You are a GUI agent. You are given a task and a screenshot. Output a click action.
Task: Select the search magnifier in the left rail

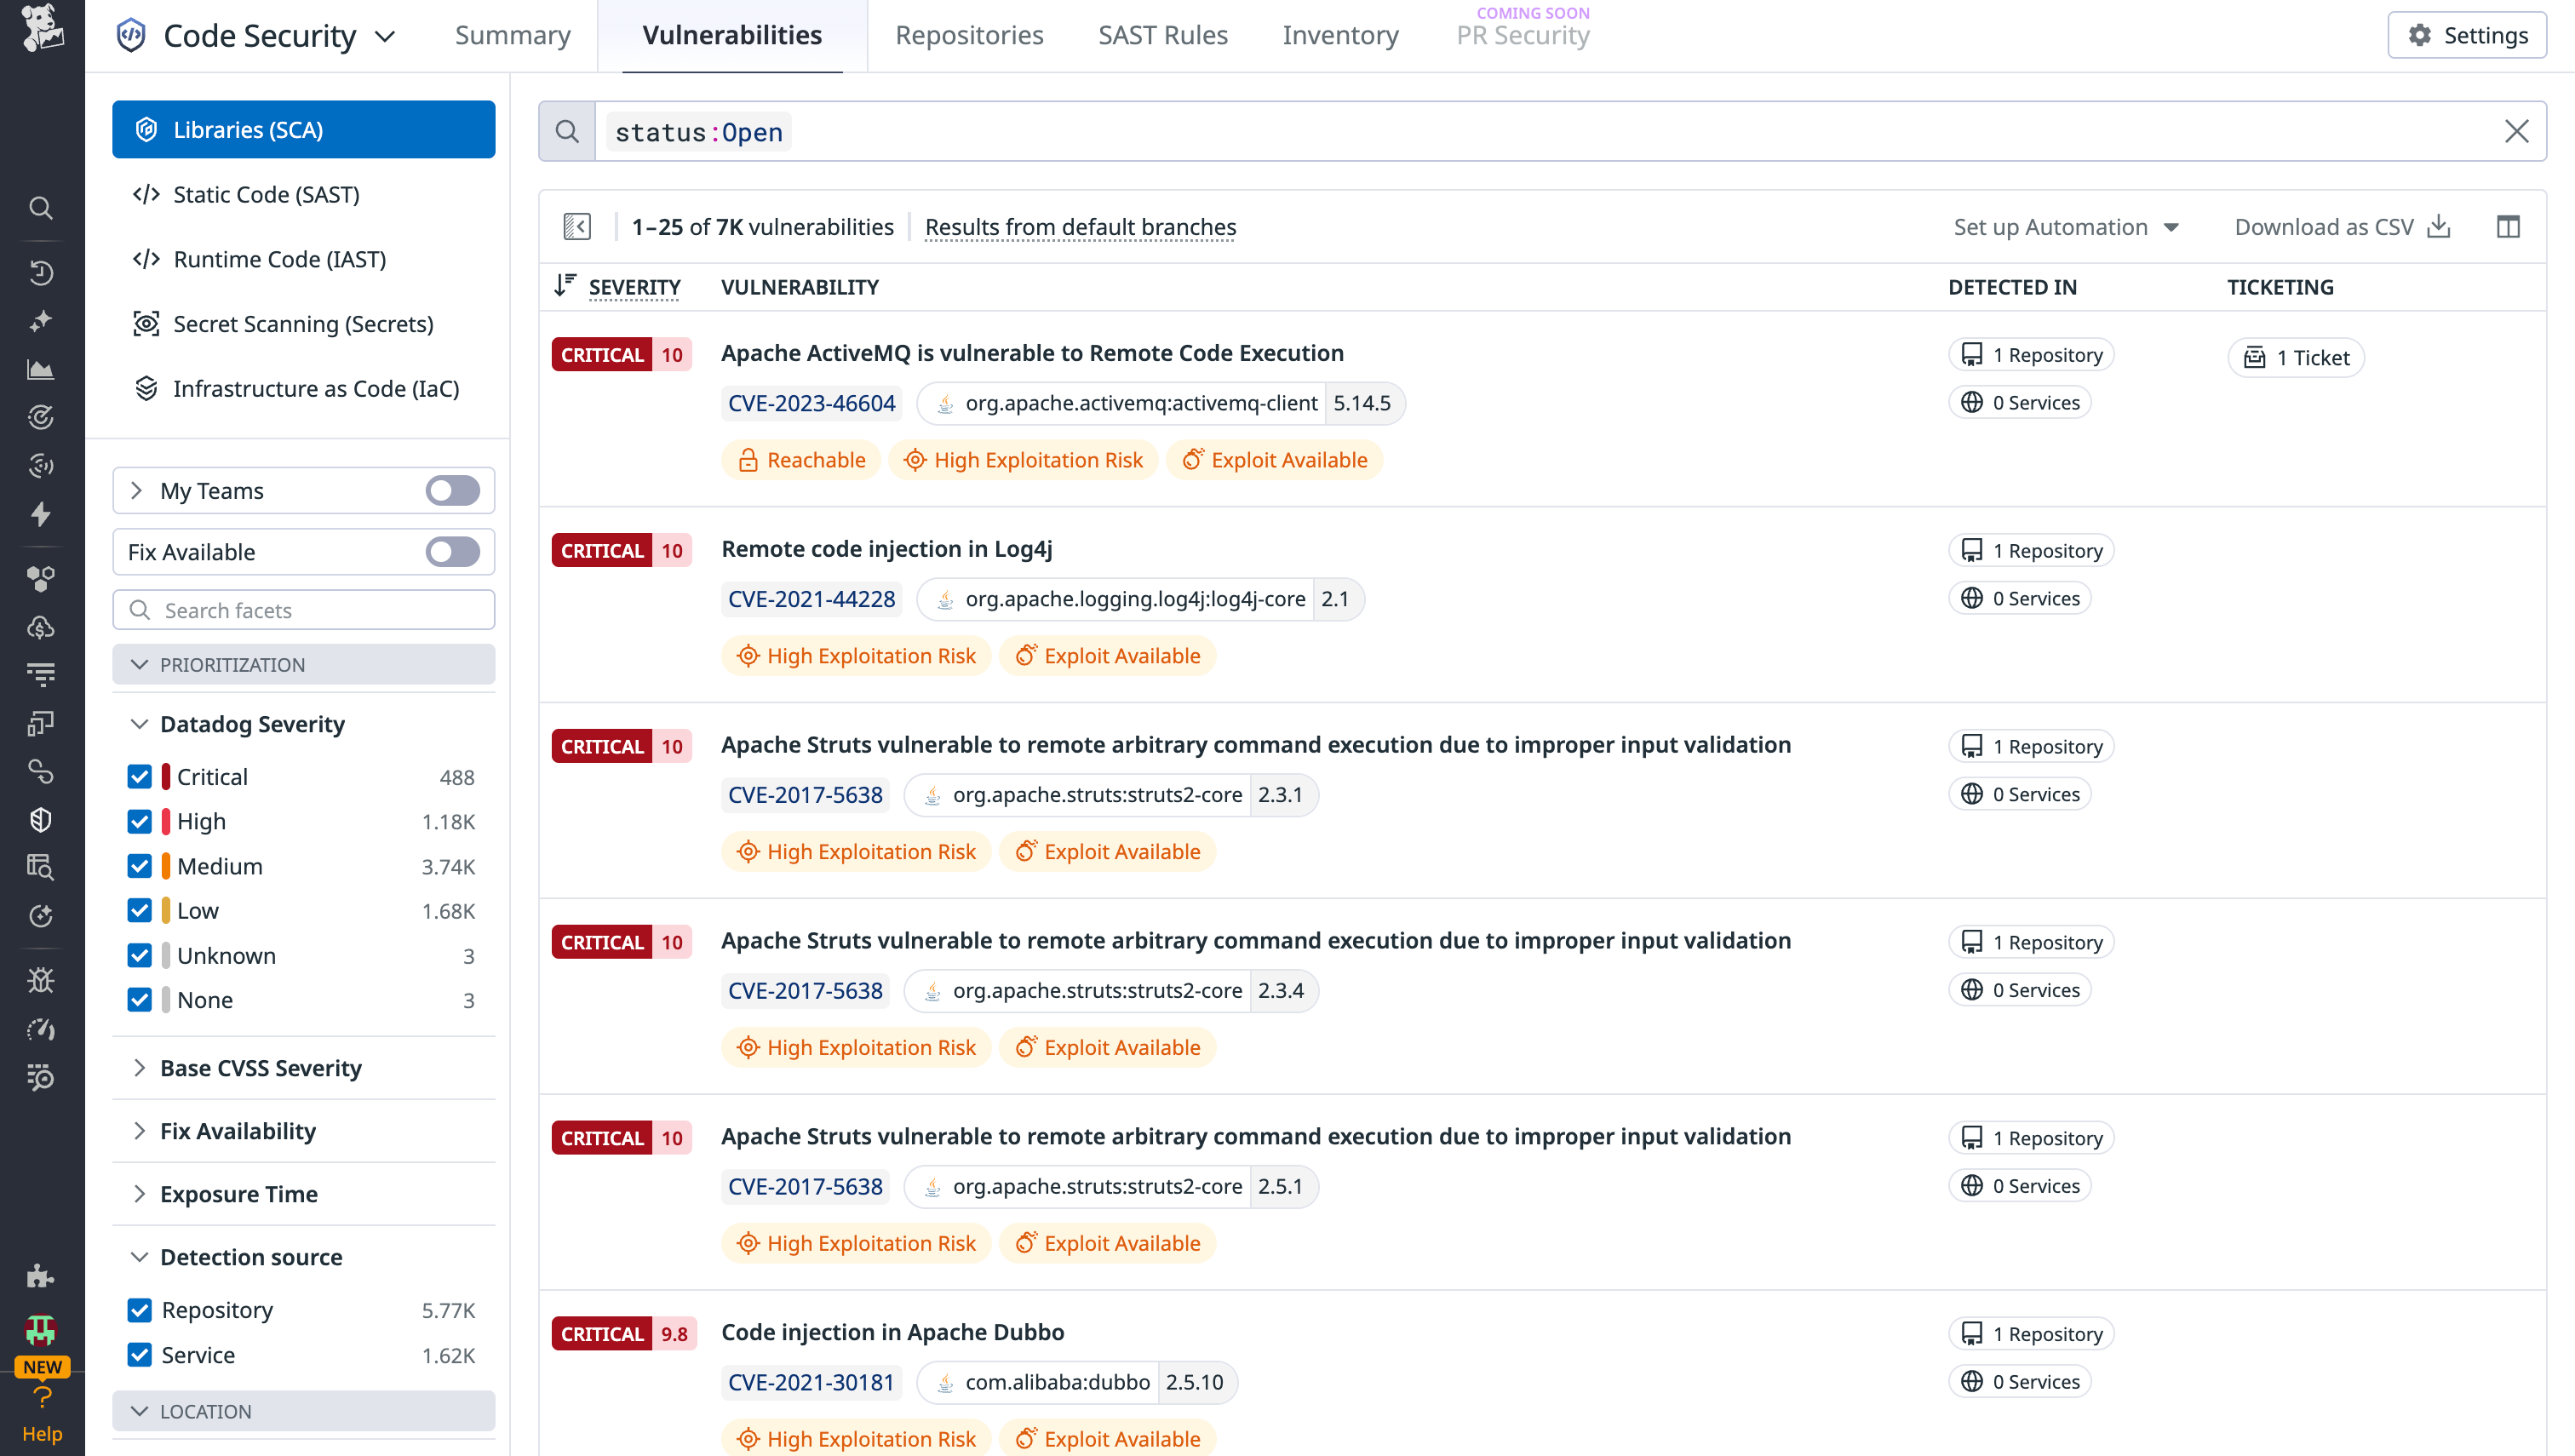(x=41, y=208)
